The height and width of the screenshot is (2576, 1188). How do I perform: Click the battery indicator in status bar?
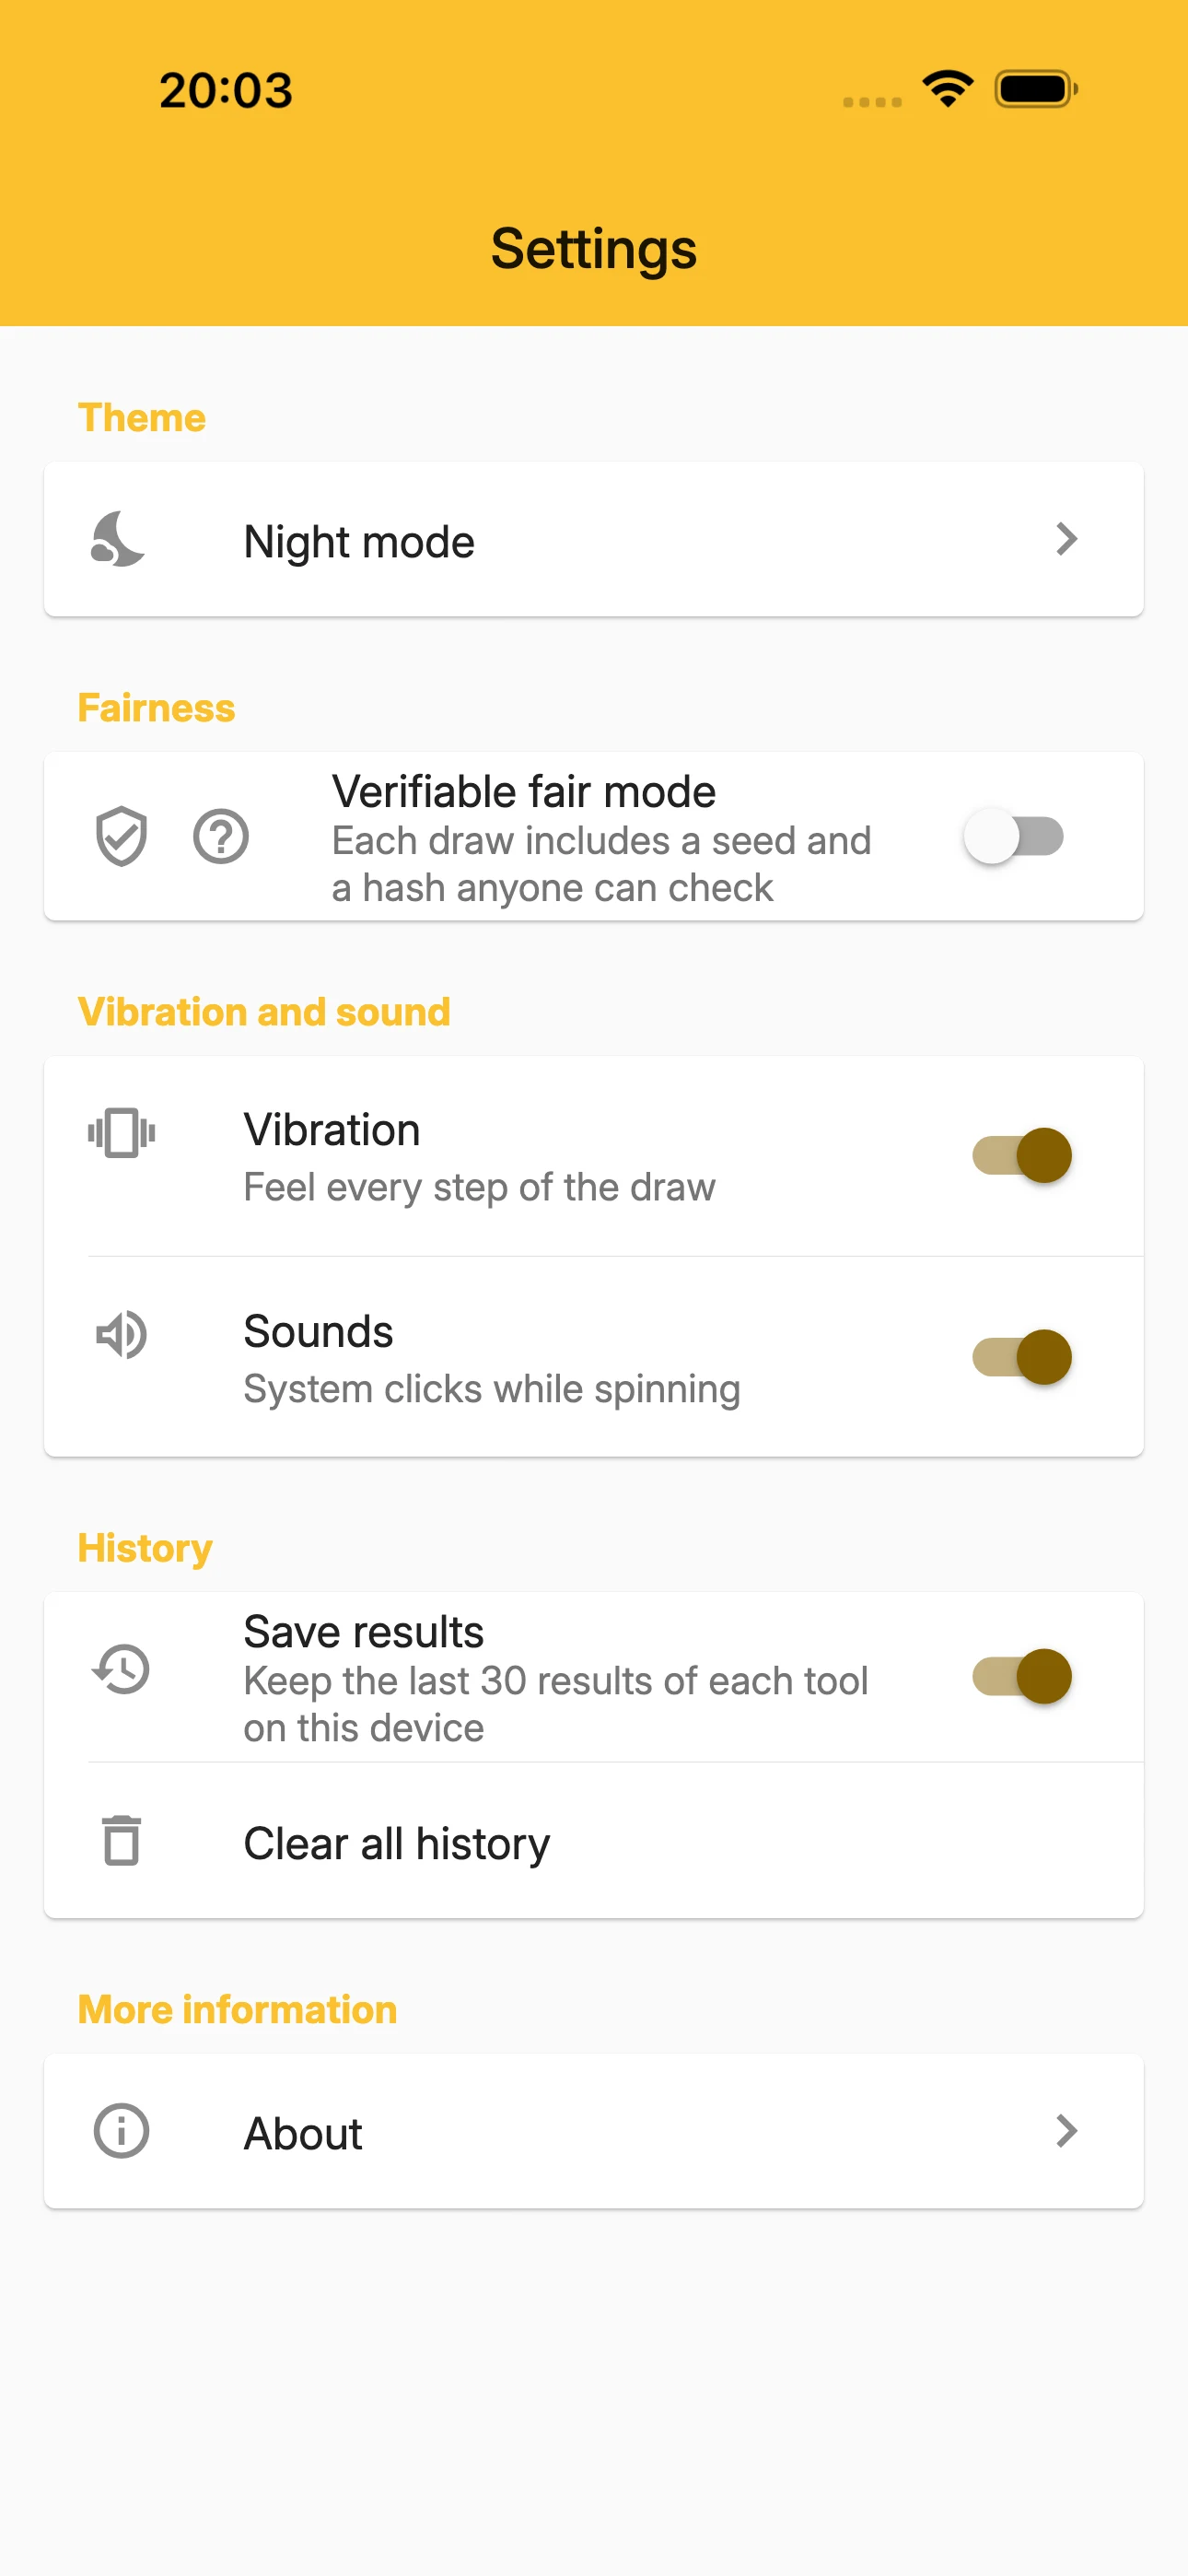(1036, 89)
